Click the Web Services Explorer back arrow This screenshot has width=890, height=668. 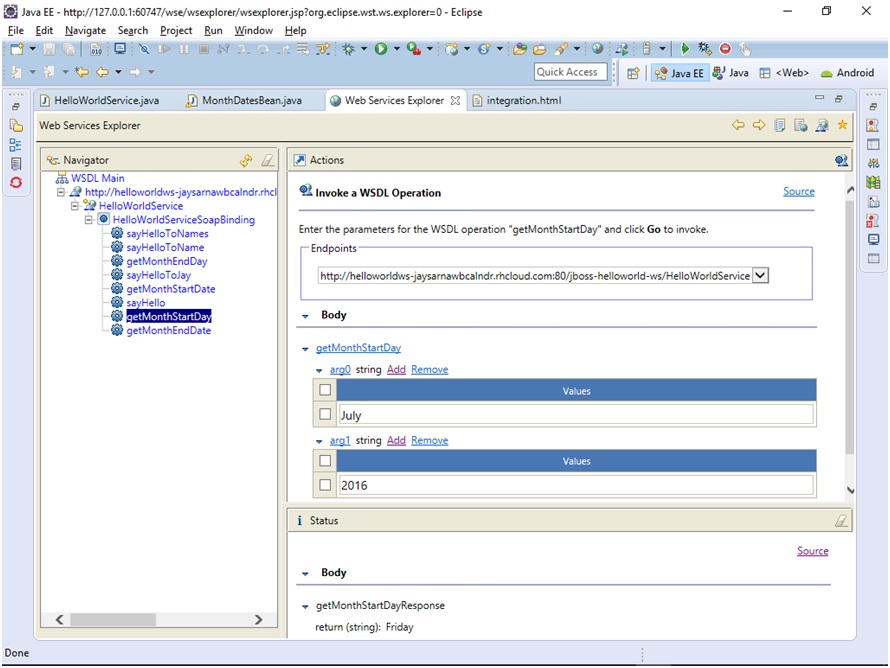pyautogui.click(x=738, y=125)
